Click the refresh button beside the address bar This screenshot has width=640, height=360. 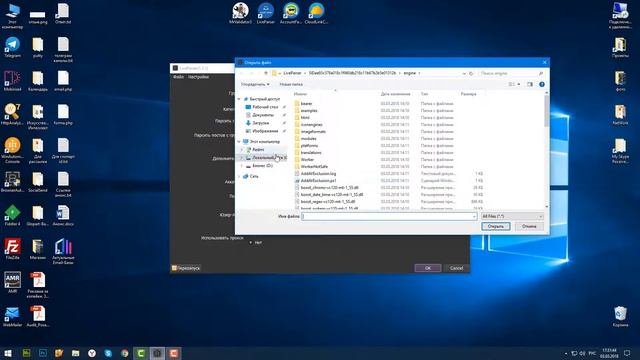(471, 73)
